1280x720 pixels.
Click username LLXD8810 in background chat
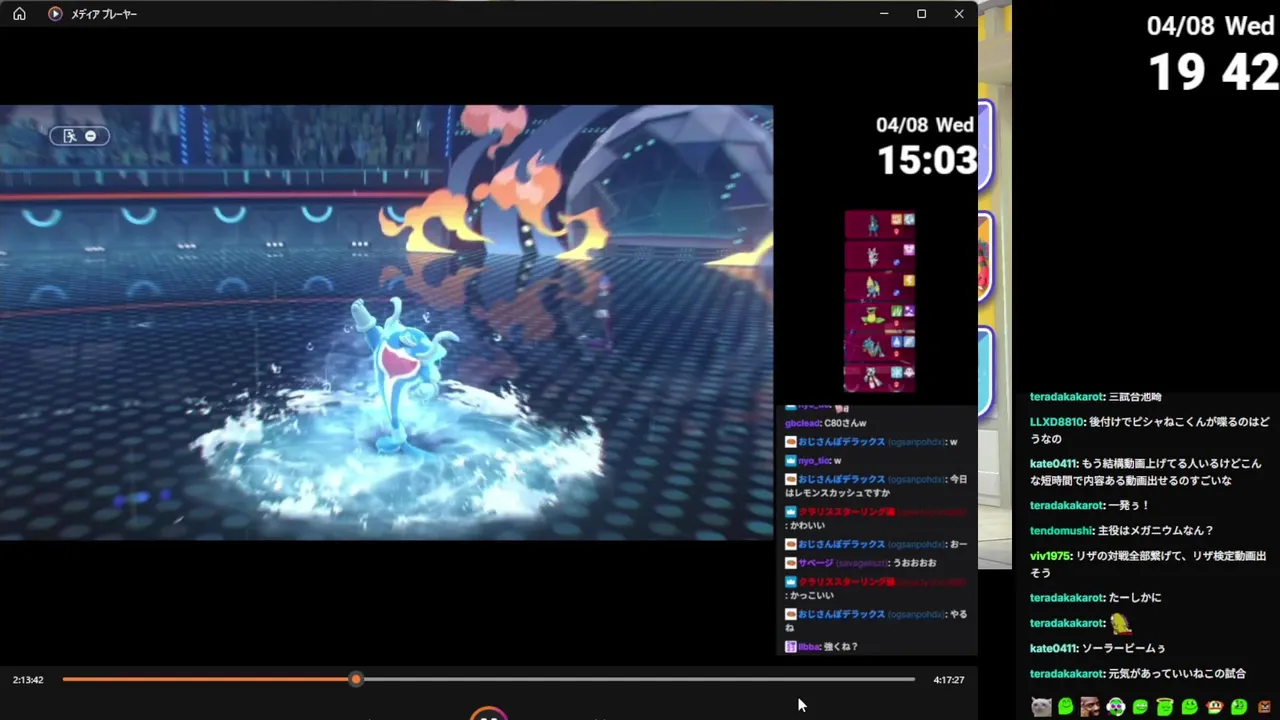(x=1056, y=422)
